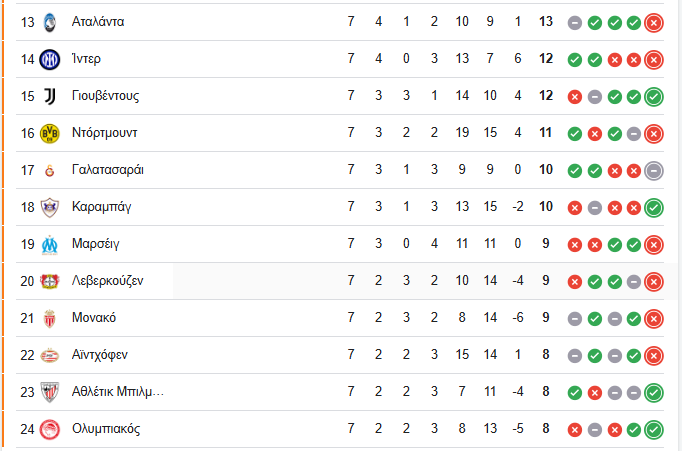The image size is (682, 451).
Task: Open the Αϊντχόφεν team page
Action: [100, 355]
